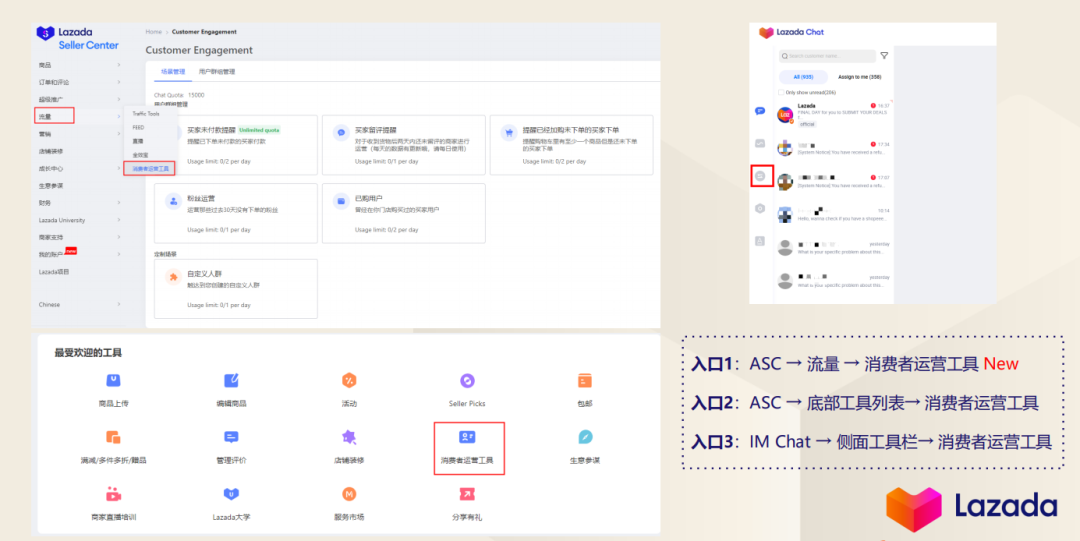The width and height of the screenshot is (1080, 541).
Task: Open the 活动 percent icon
Action: (349, 380)
